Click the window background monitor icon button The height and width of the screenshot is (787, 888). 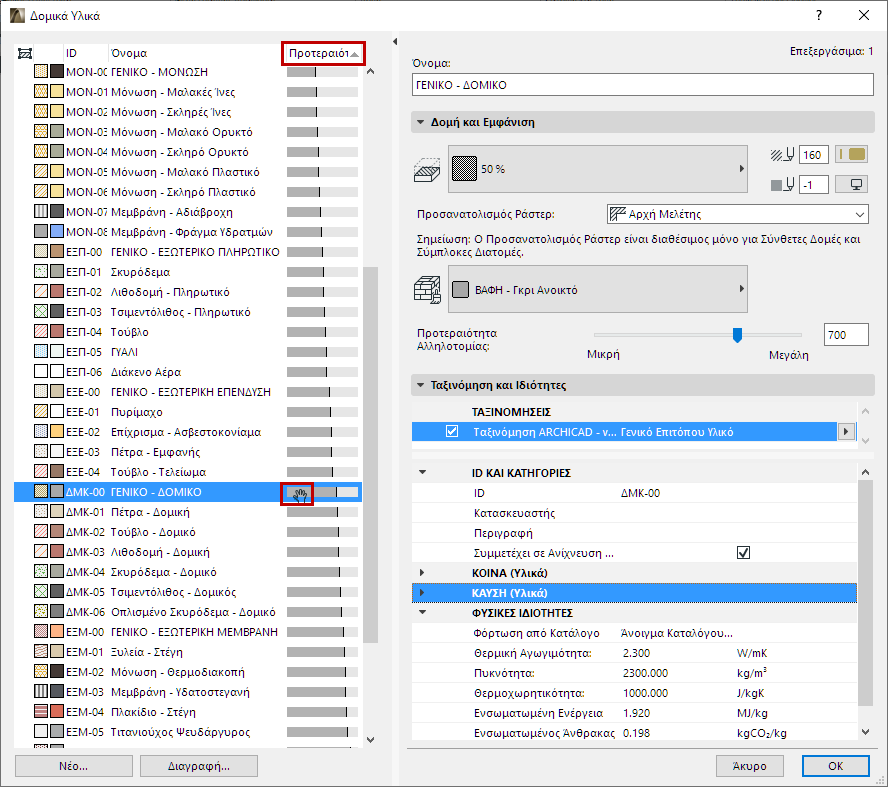(852, 184)
